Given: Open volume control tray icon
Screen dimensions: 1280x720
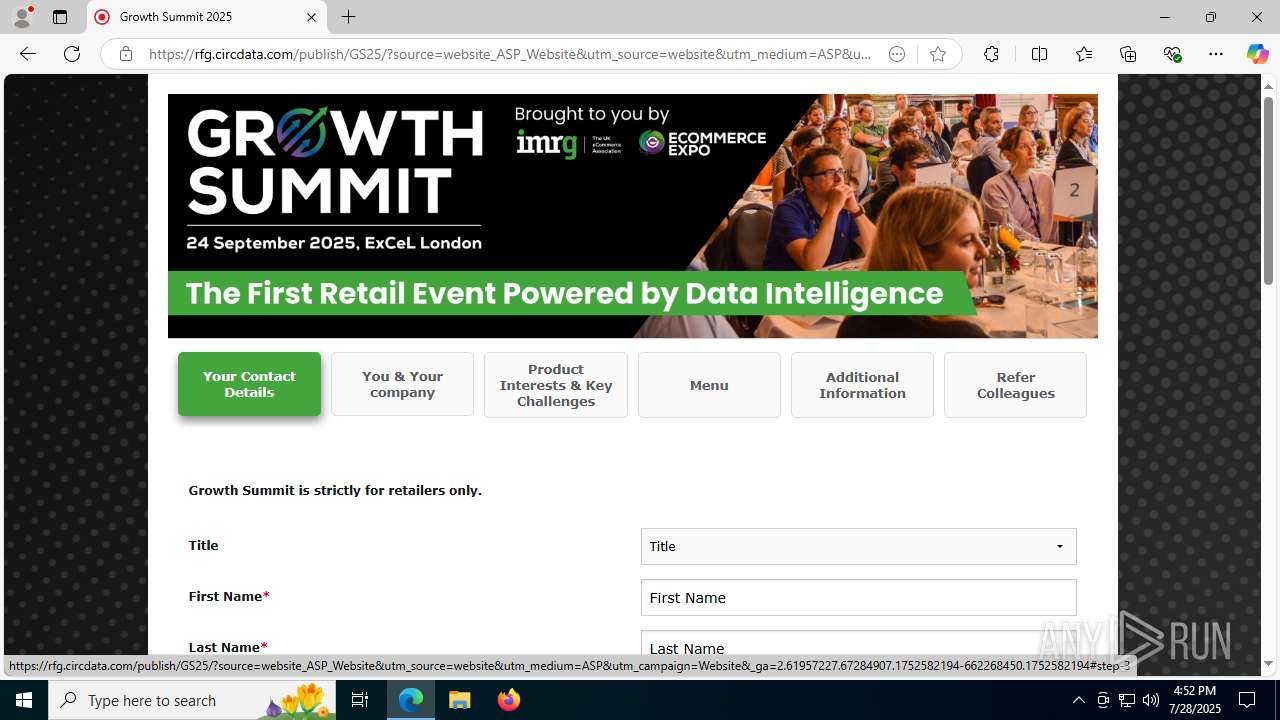Looking at the screenshot, I should coord(1150,700).
